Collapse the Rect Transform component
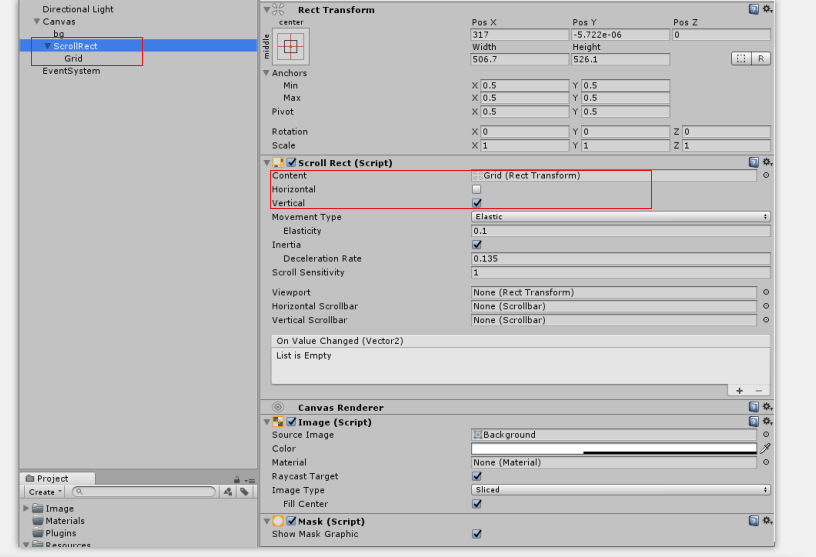The image size is (816, 557). (x=266, y=9)
